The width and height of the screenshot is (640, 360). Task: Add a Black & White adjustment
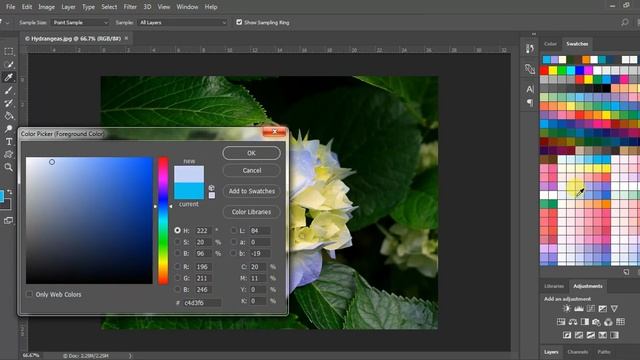click(x=585, y=322)
